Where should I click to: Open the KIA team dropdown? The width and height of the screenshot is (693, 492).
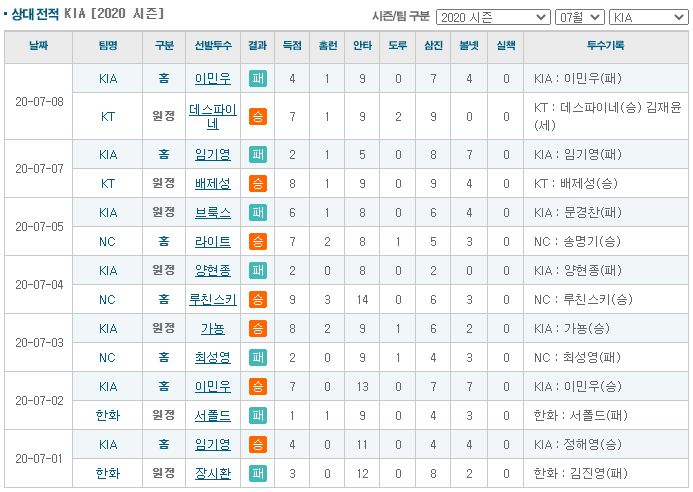click(x=648, y=17)
